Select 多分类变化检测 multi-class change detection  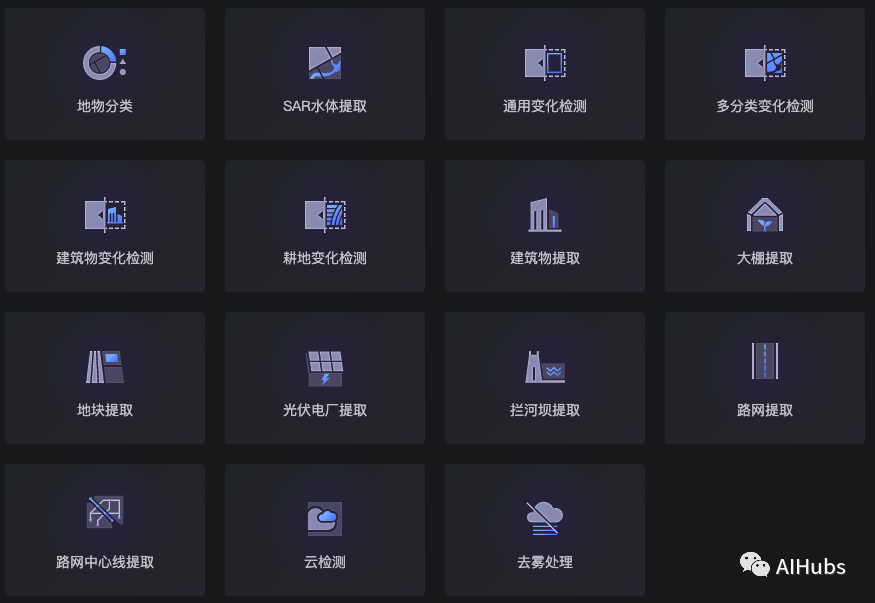point(764,60)
